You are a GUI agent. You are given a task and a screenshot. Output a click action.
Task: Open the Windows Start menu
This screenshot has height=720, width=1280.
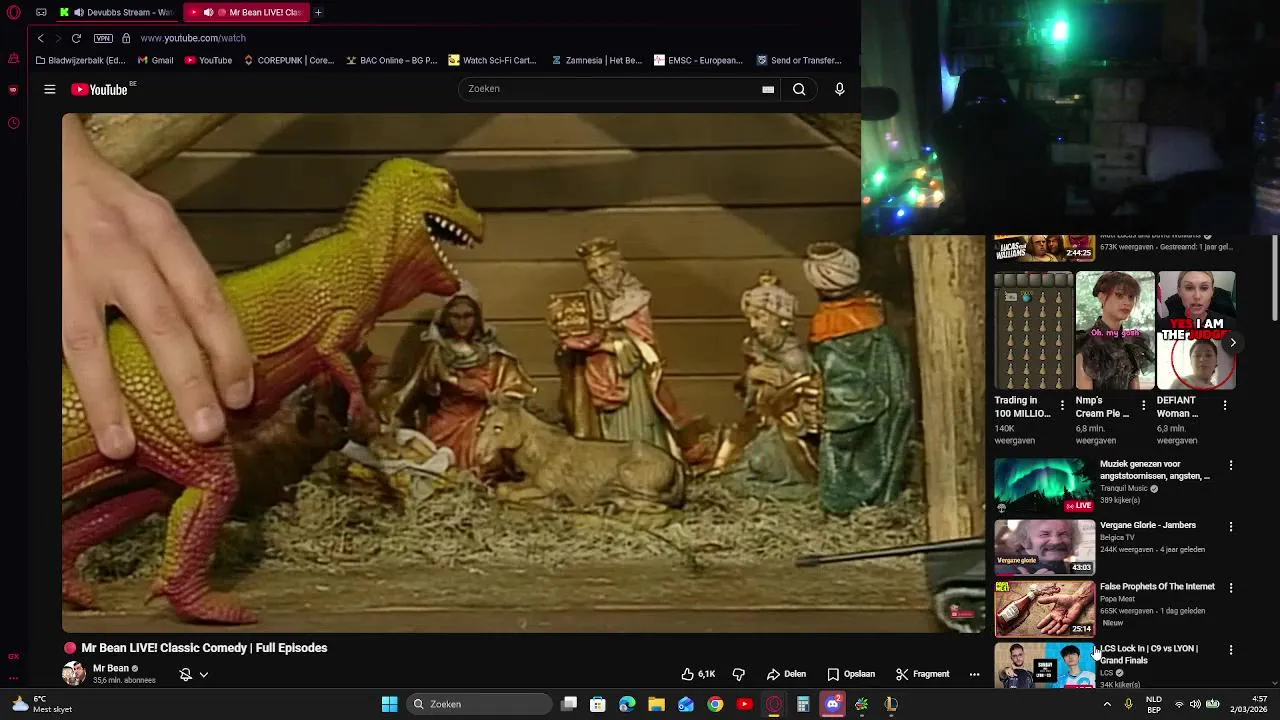tap(389, 704)
